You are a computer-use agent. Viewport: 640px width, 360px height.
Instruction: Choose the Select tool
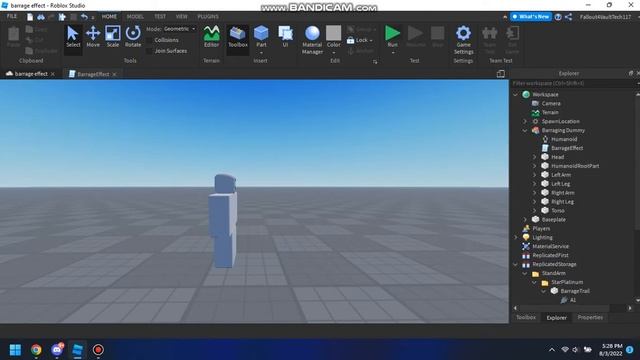73,37
